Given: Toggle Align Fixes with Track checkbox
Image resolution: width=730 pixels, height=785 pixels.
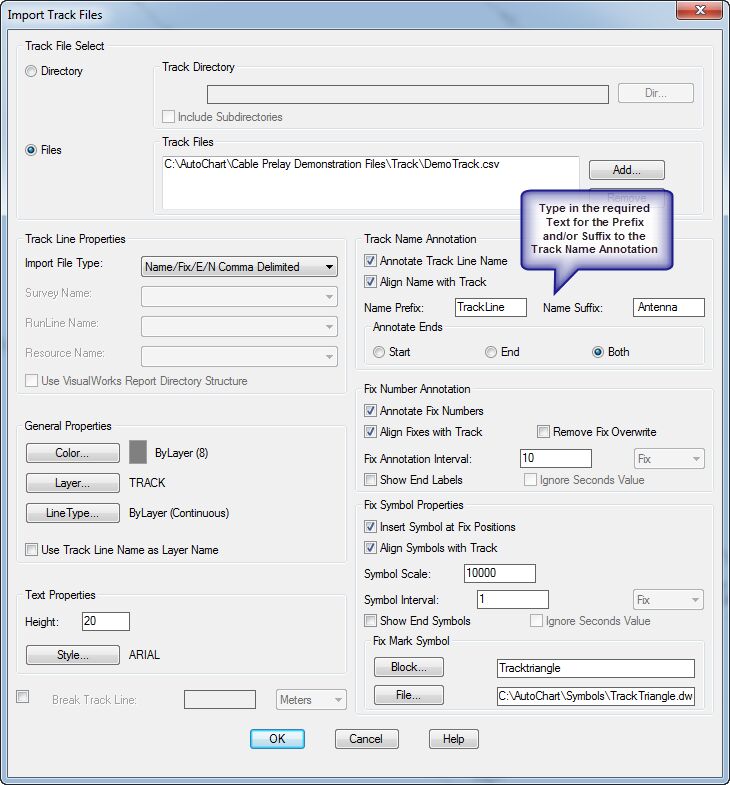Looking at the screenshot, I should coord(370,432).
